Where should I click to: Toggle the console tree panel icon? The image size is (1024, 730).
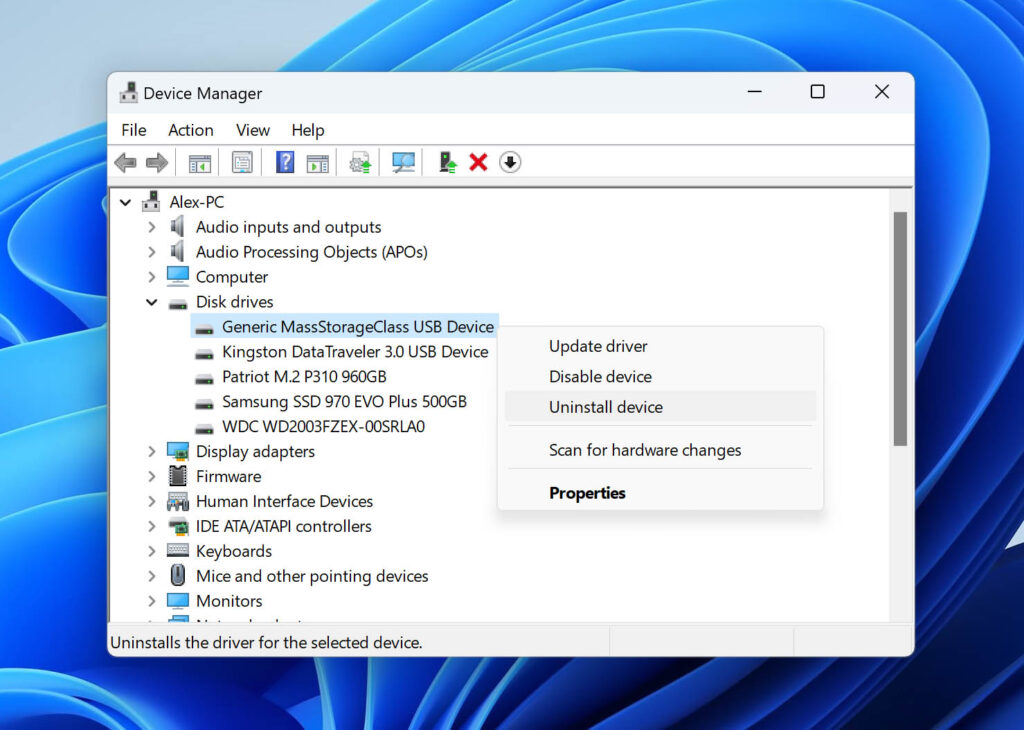tap(198, 162)
